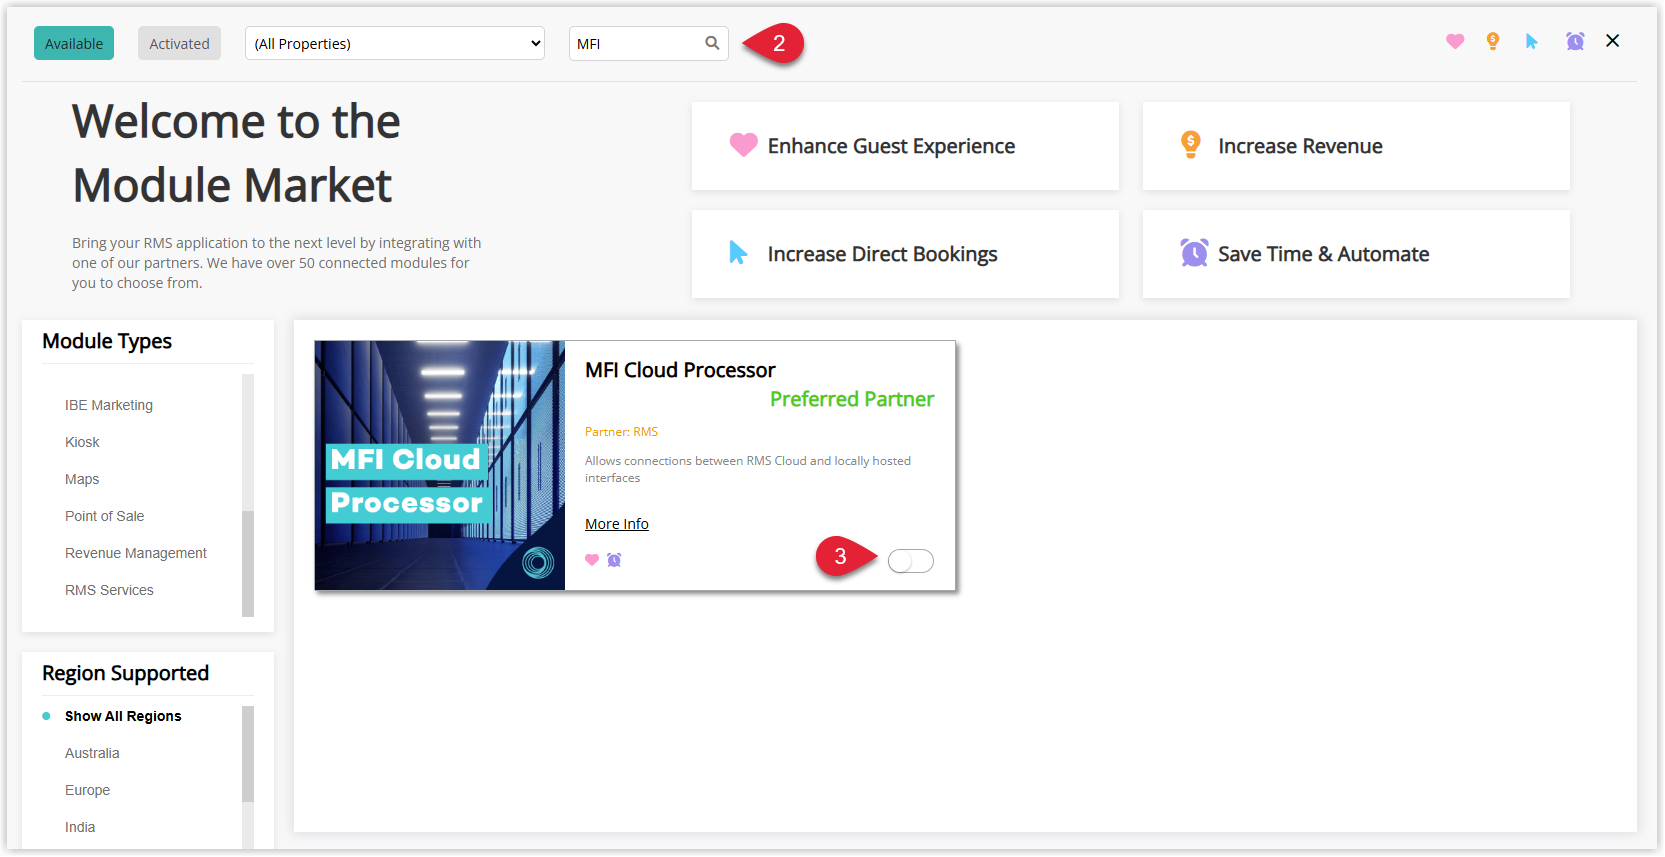Filter by lightbulb revenue icon in top toolbar

(x=1493, y=41)
